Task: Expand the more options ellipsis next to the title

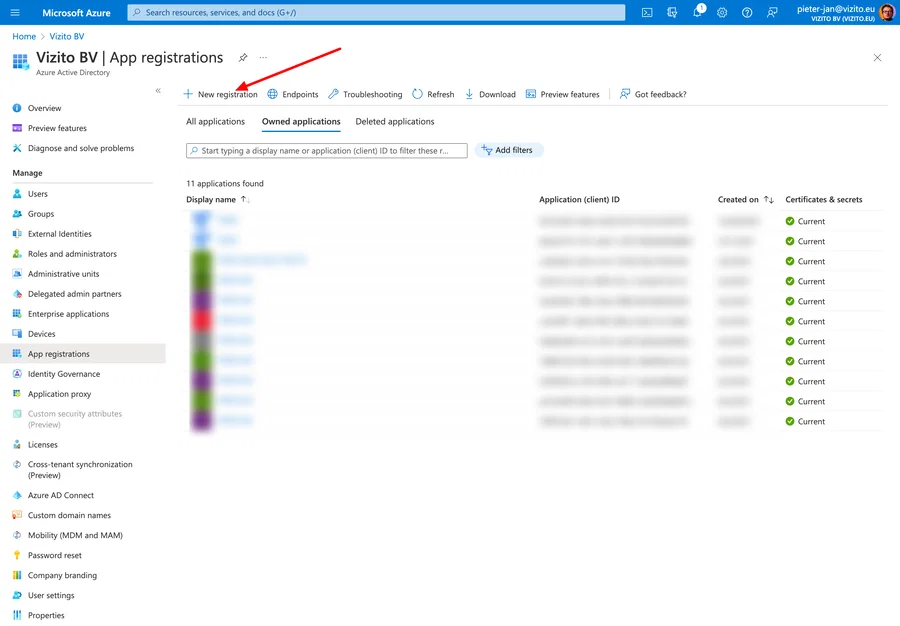Action: click(263, 58)
